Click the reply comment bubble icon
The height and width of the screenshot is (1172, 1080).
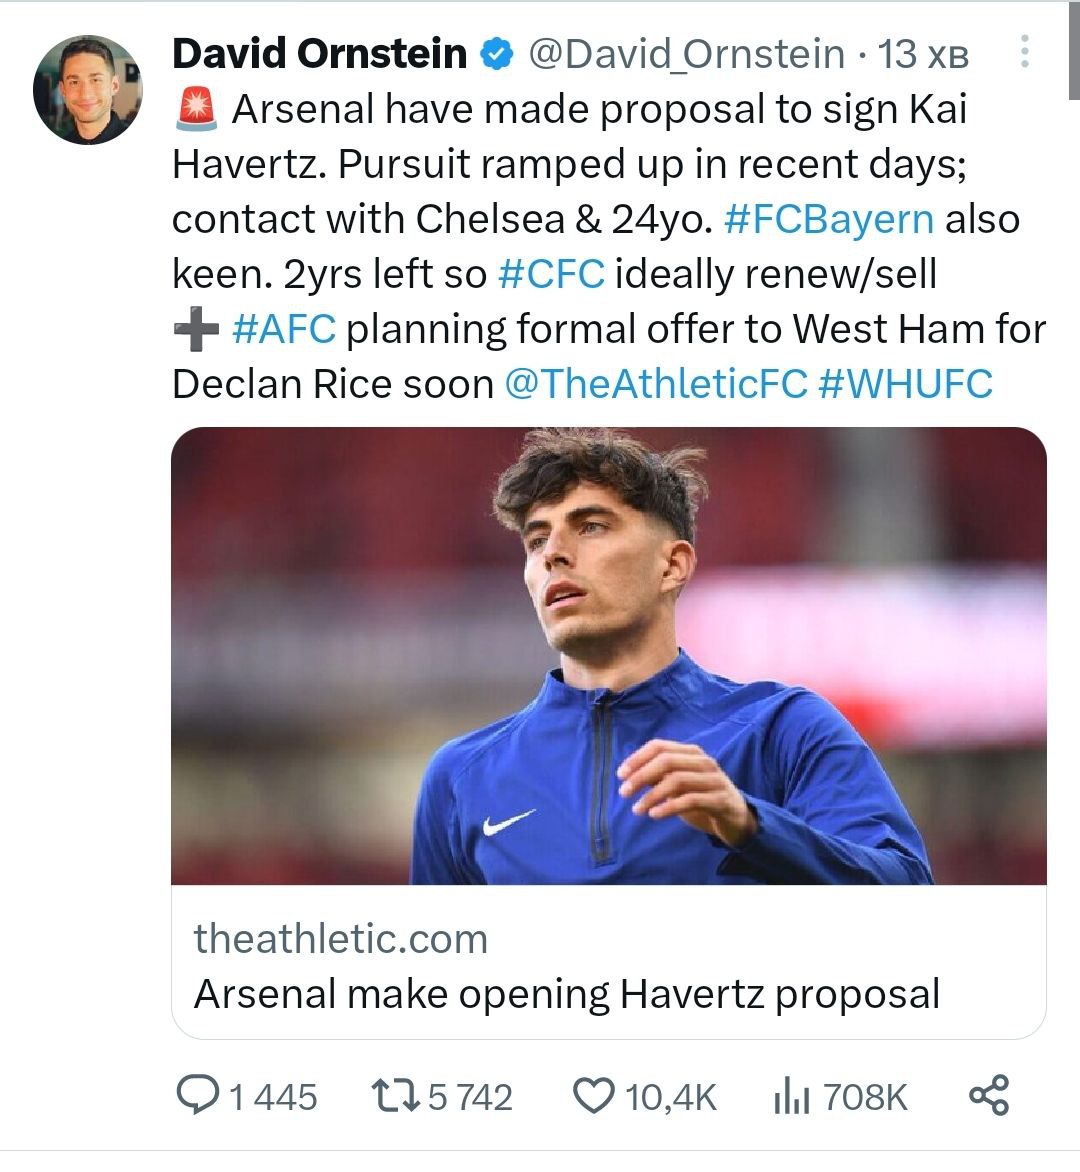coord(199,1095)
